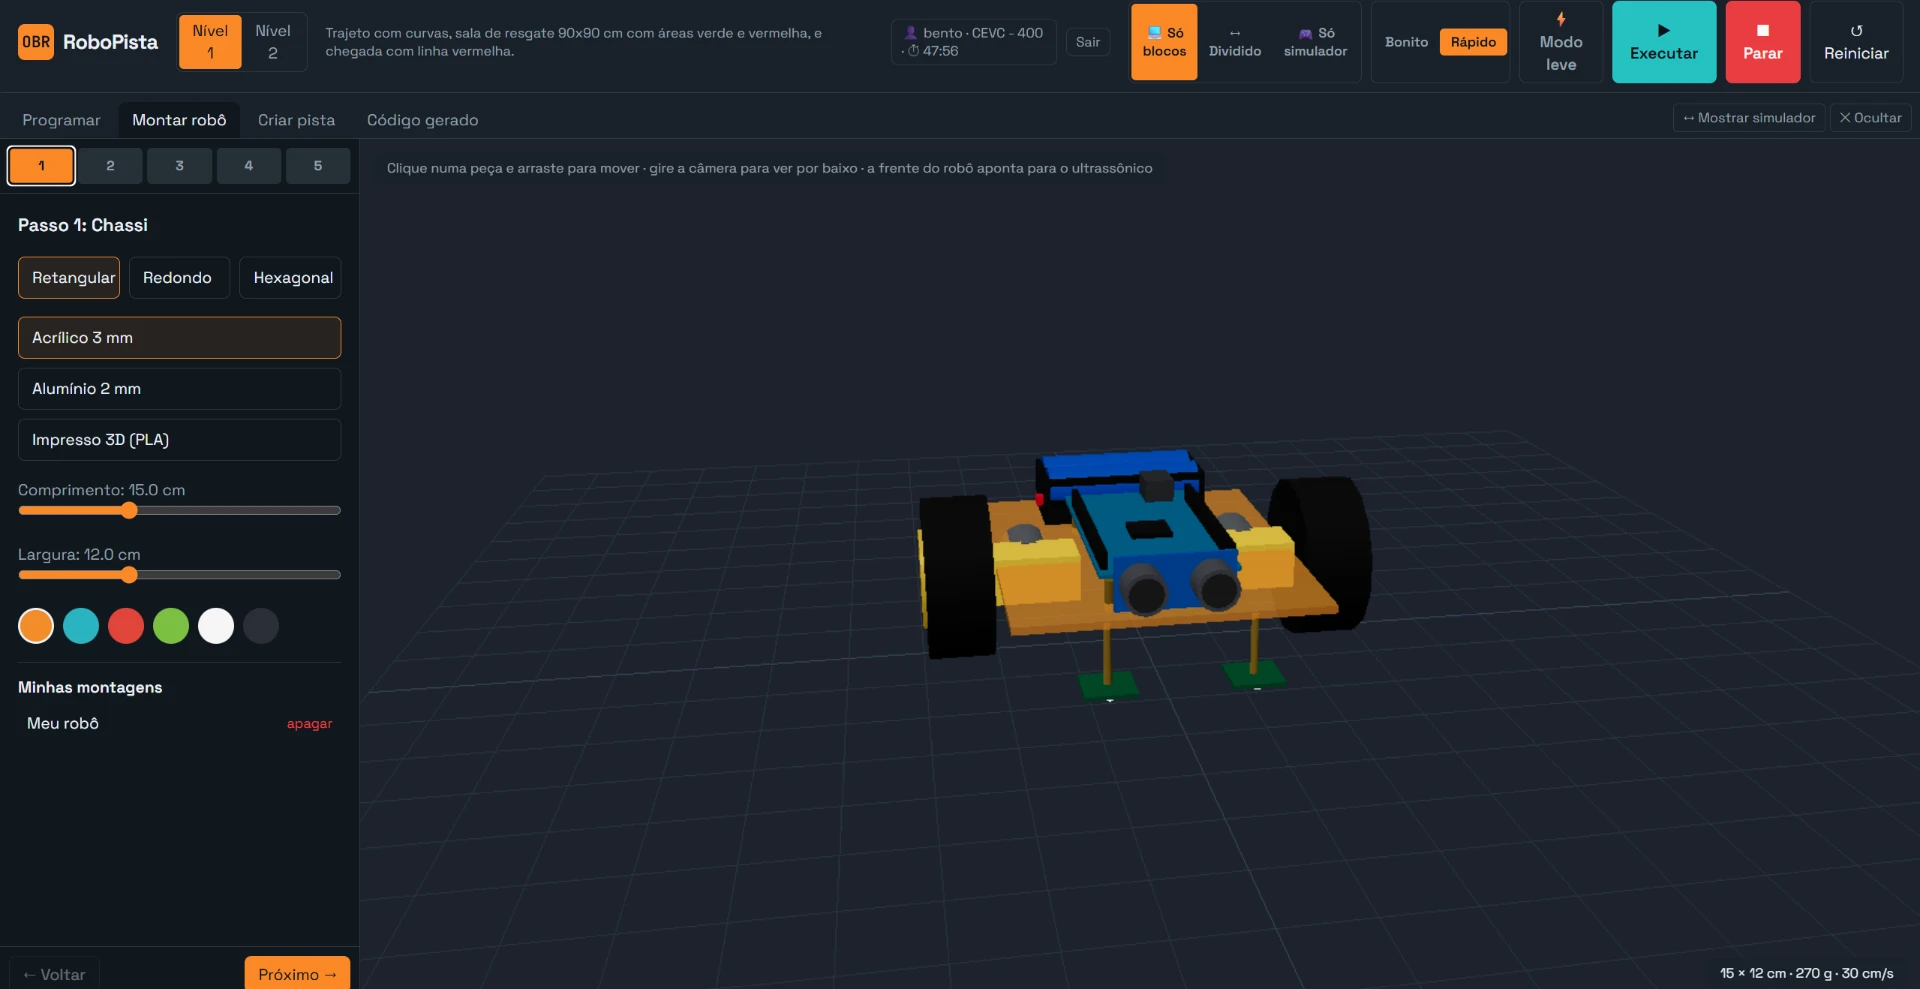Pick the dark gray chassis color
This screenshot has height=989, width=1920.
click(x=261, y=626)
